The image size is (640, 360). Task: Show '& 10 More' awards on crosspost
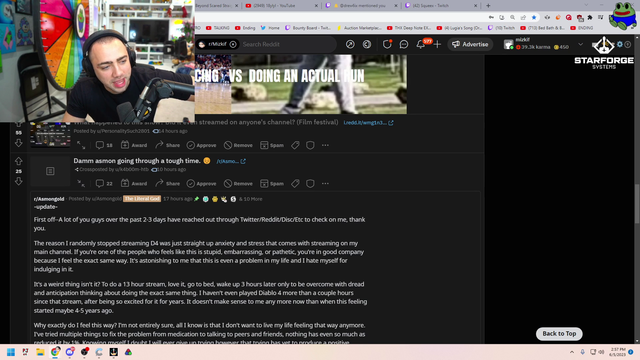coord(251,199)
